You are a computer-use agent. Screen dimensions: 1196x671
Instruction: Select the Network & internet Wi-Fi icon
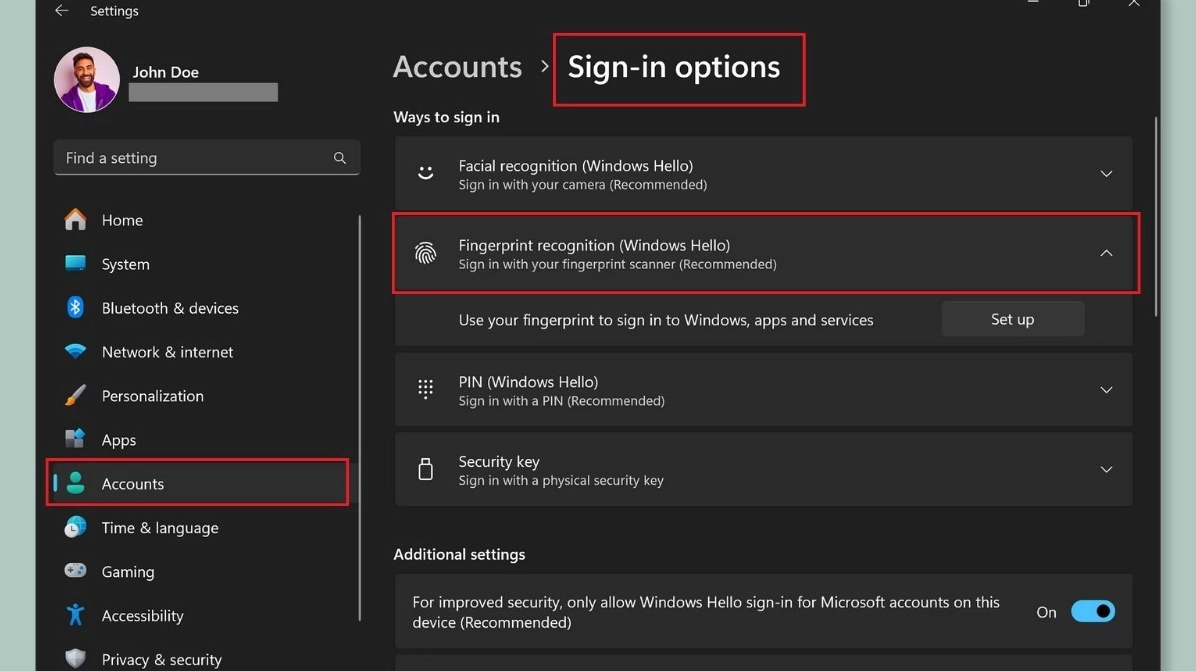coord(75,352)
